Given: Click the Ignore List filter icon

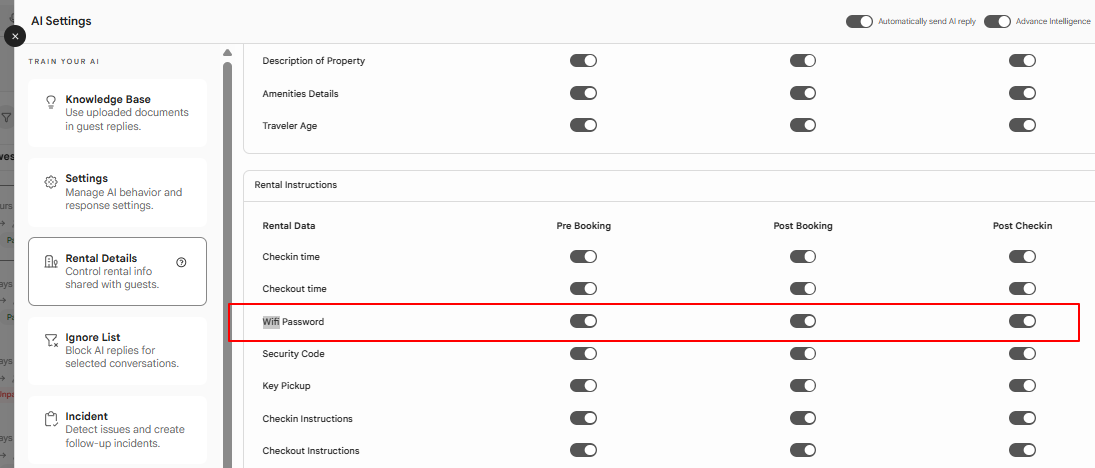Looking at the screenshot, I should tap(50, 340).
